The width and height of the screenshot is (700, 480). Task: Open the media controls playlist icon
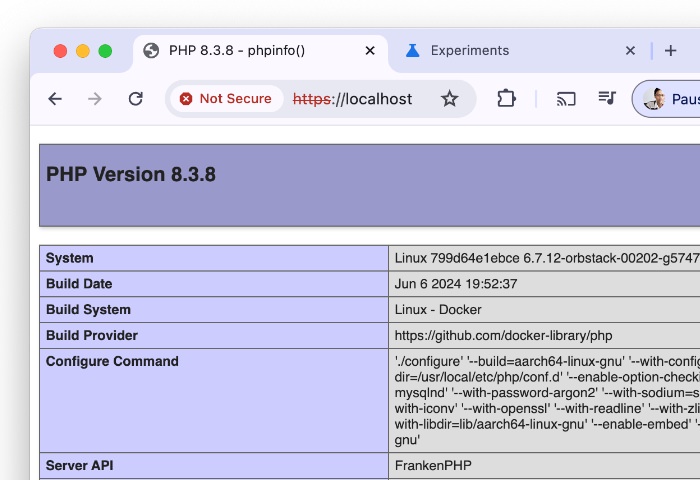[x=607, y=98]
